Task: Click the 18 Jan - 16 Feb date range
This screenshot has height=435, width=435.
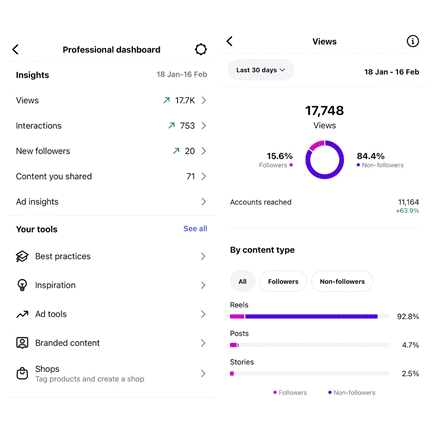Action: [392, 72]
